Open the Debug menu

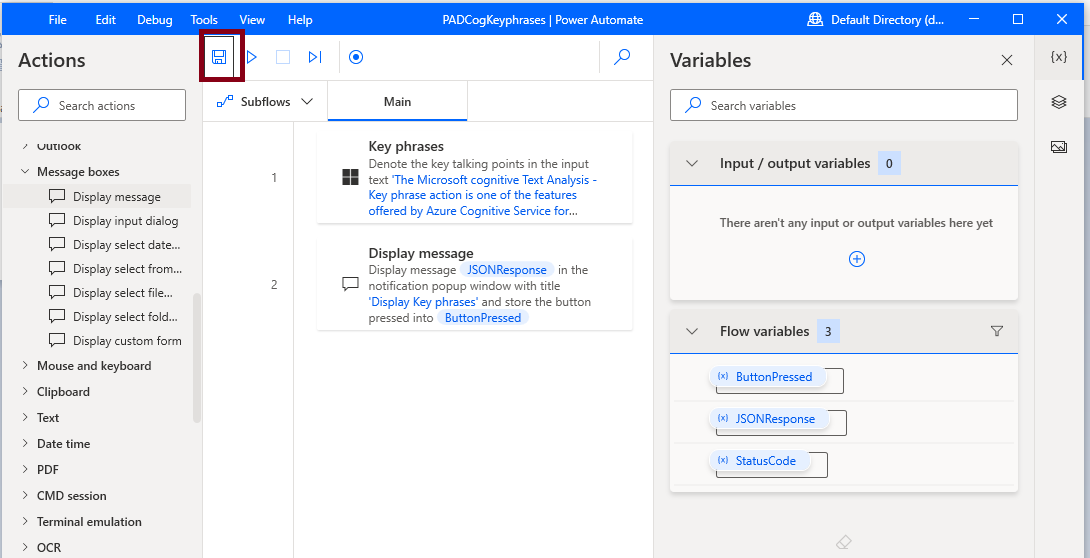[154, 20]
